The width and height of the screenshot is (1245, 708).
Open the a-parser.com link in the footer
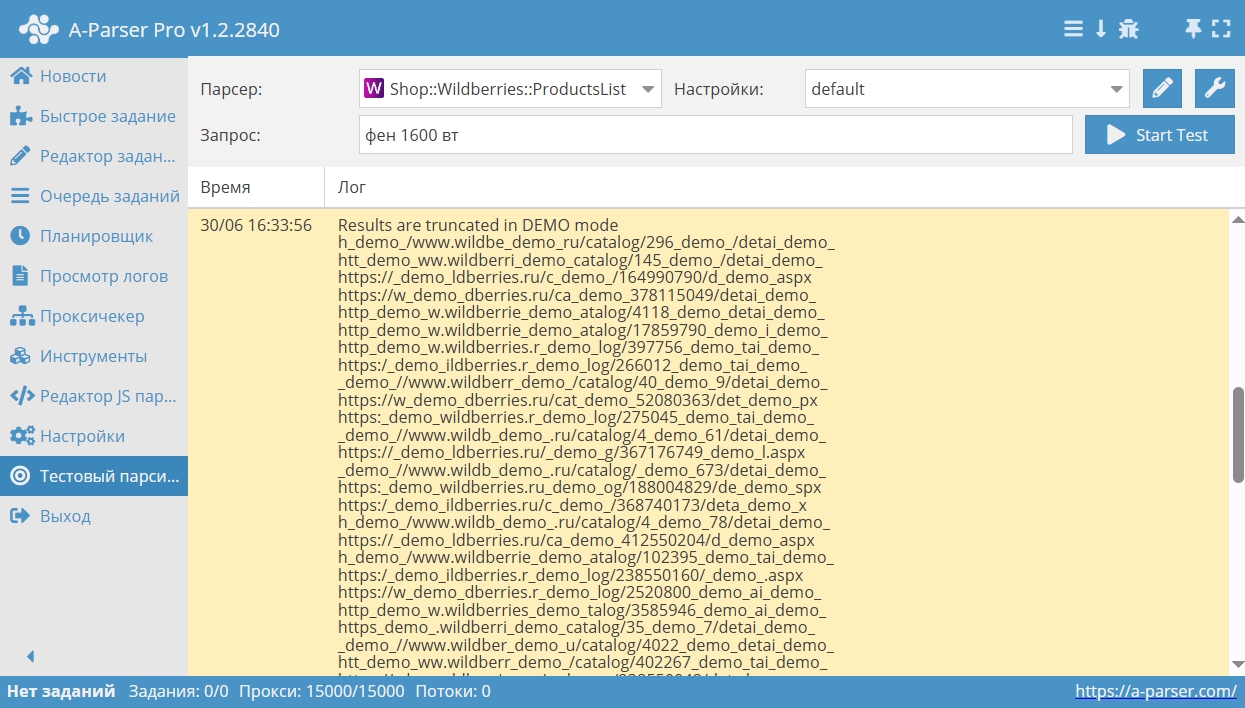1157,691
